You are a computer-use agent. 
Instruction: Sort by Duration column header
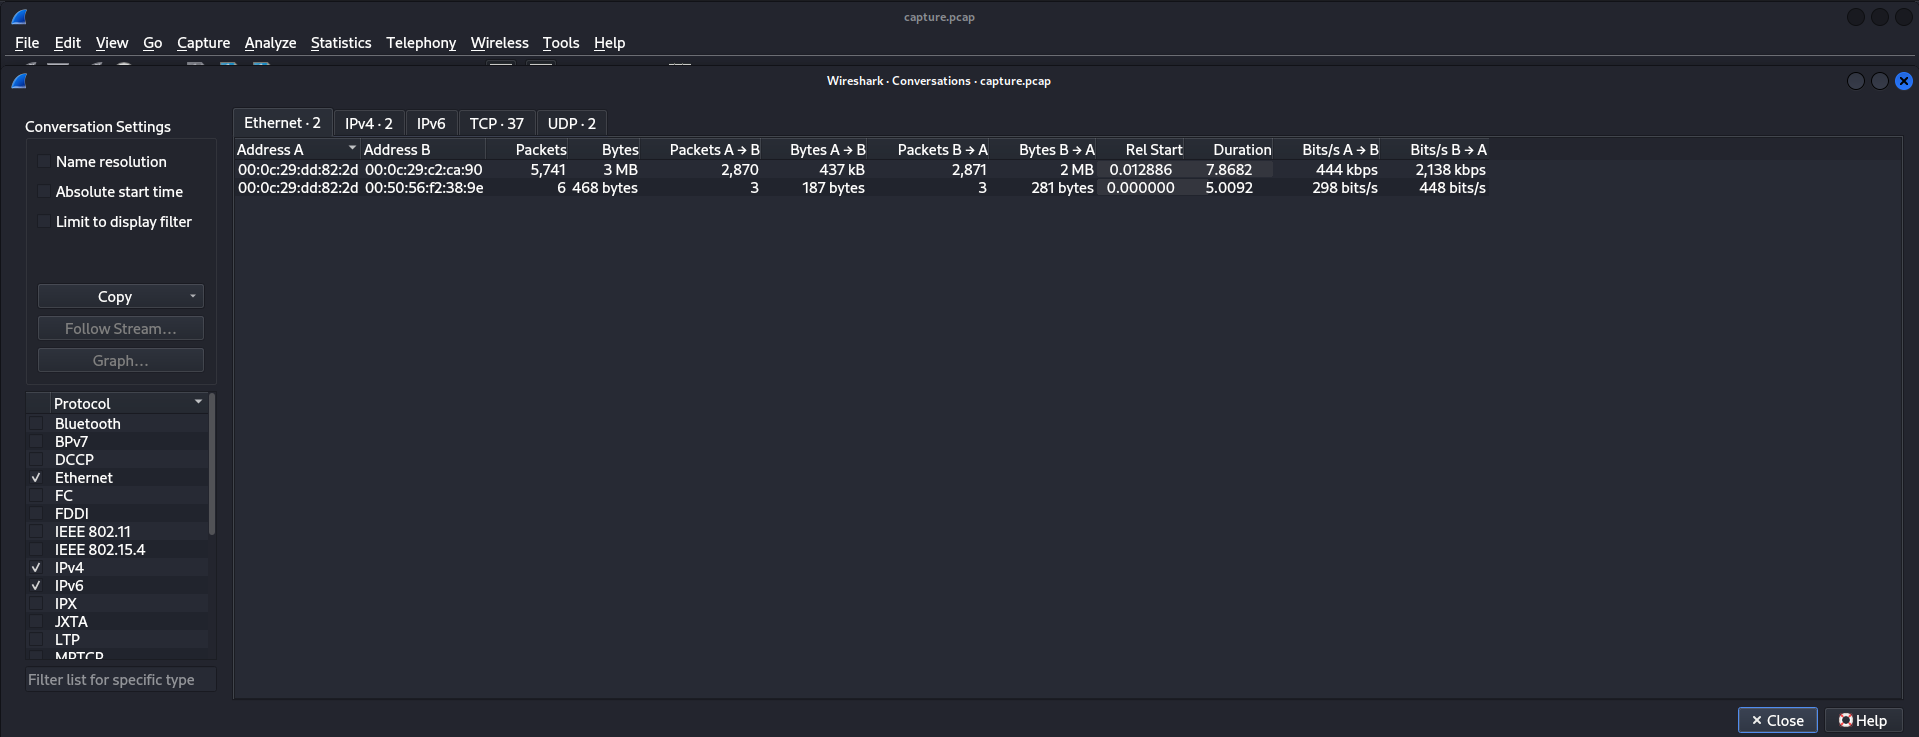point(1229,149)
